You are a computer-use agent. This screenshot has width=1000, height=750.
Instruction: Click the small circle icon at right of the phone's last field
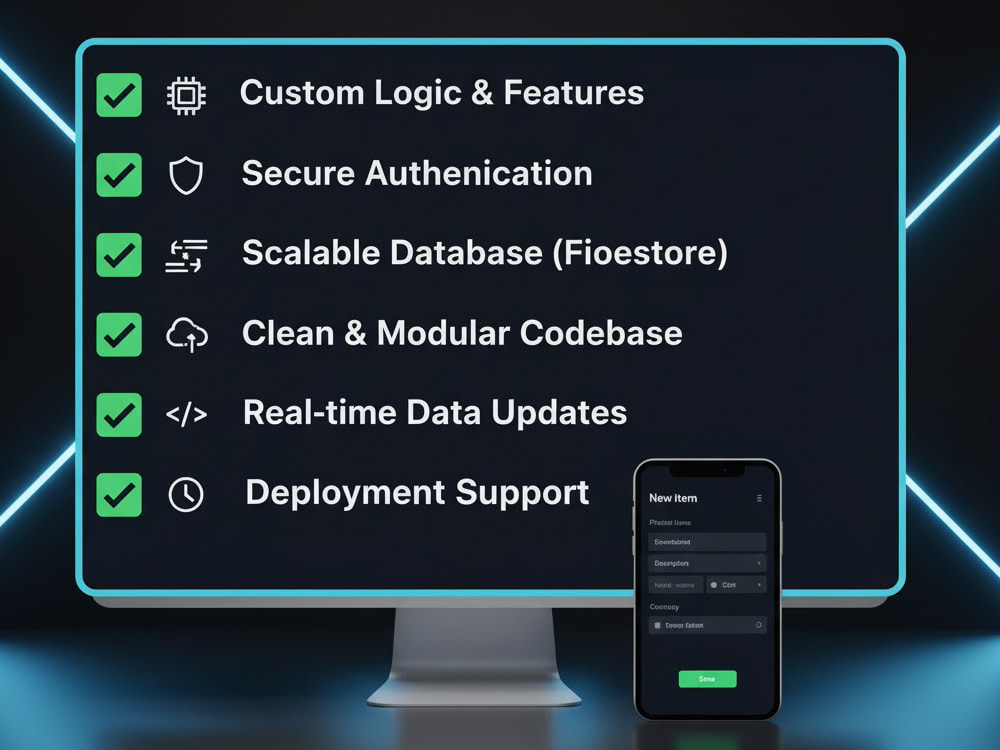[x=758, y=625]
